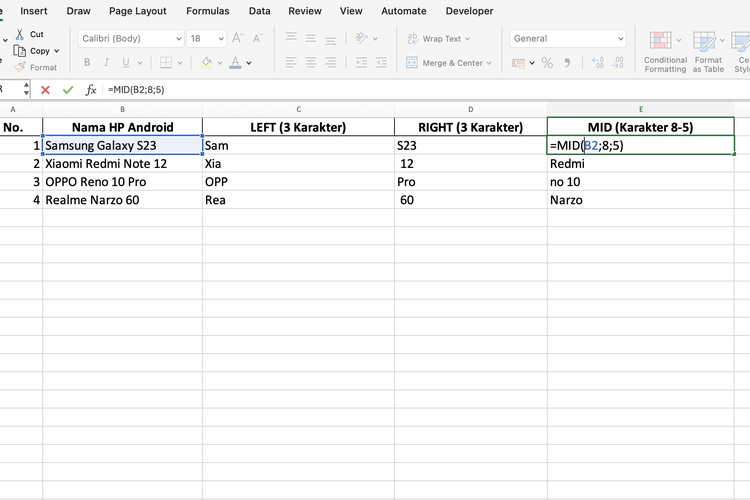Click the Decrease Indent icon
Viewport: 750px width, 500px height.
362,62
